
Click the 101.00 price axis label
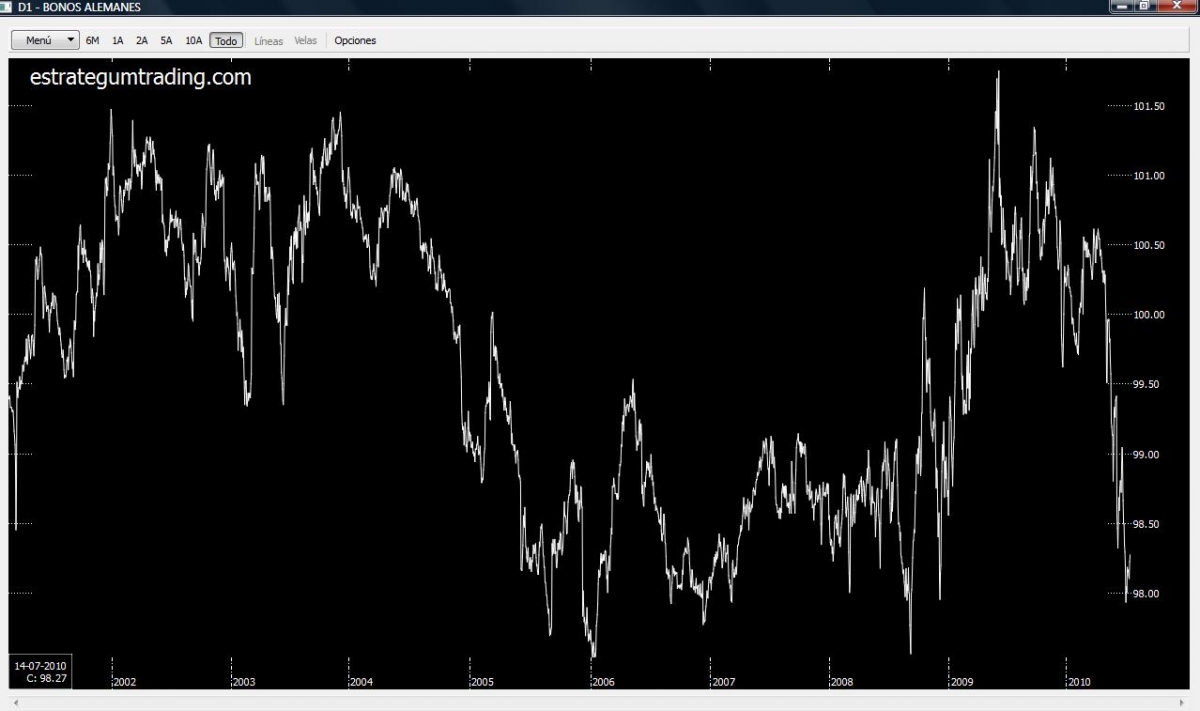click(1149, 176)
